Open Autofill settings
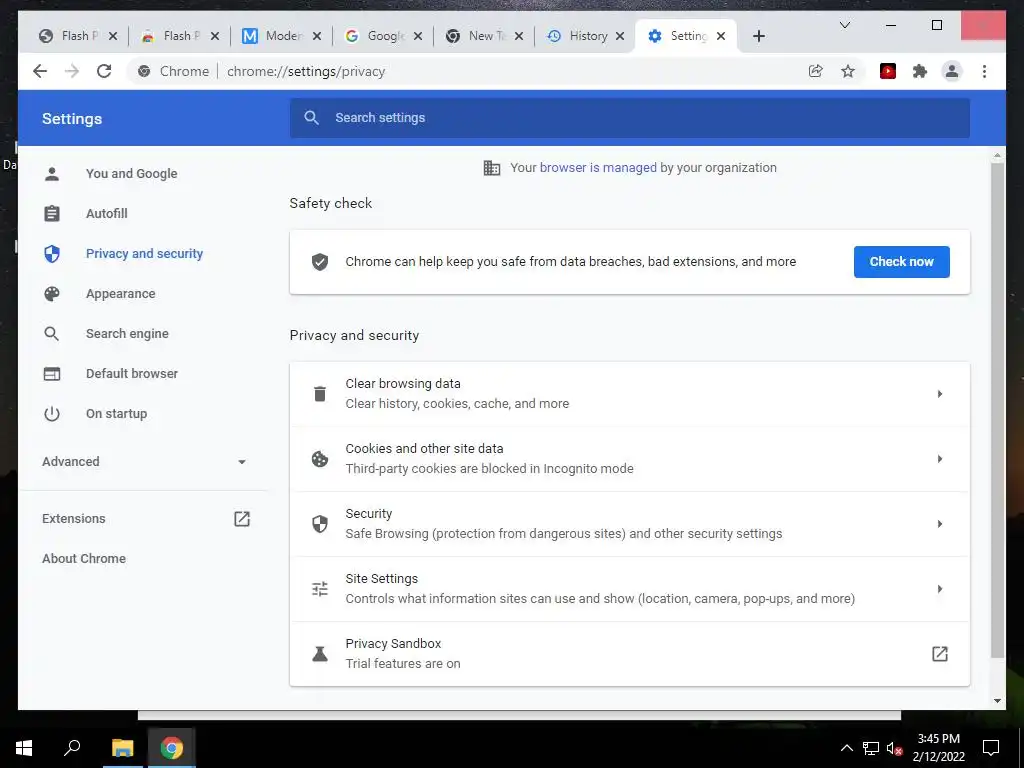The image size is (1024, 768). point(106,214)
